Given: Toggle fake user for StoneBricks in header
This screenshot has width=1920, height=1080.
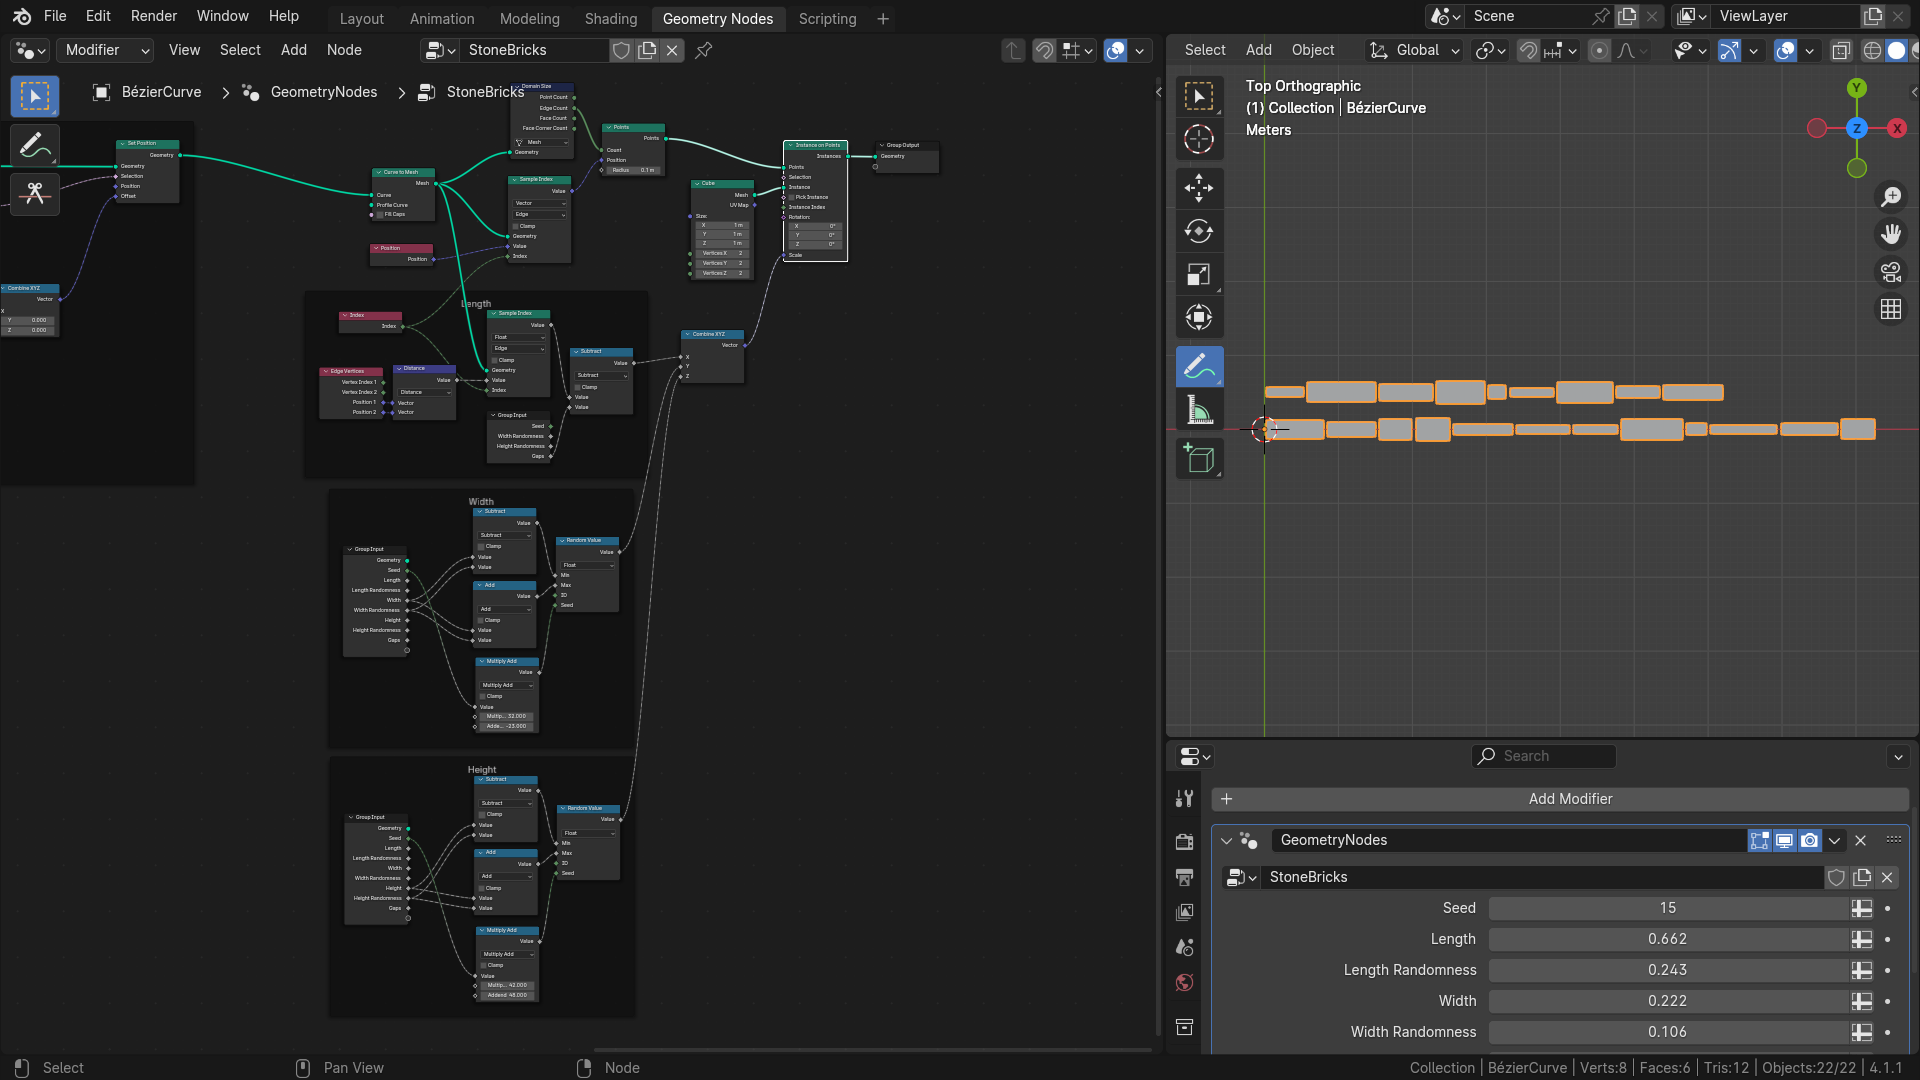Looking at the screenshot, I should [621, 50].
